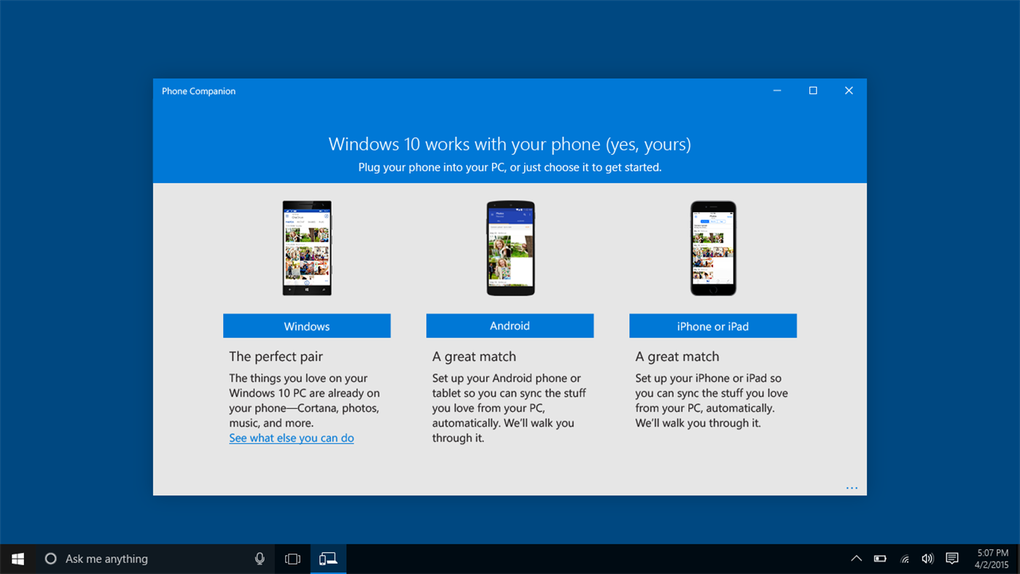
Task: Open the more options ellipsis
Action: coord(852,487)
